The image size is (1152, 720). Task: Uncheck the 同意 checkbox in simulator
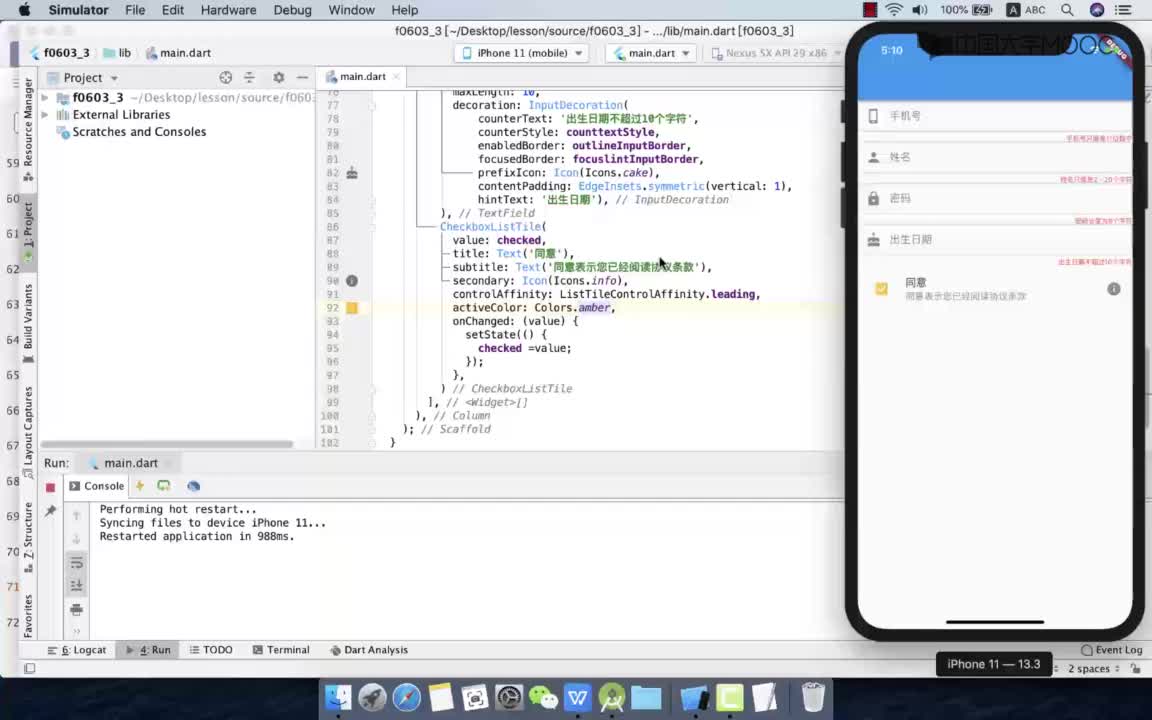(881, 289)
